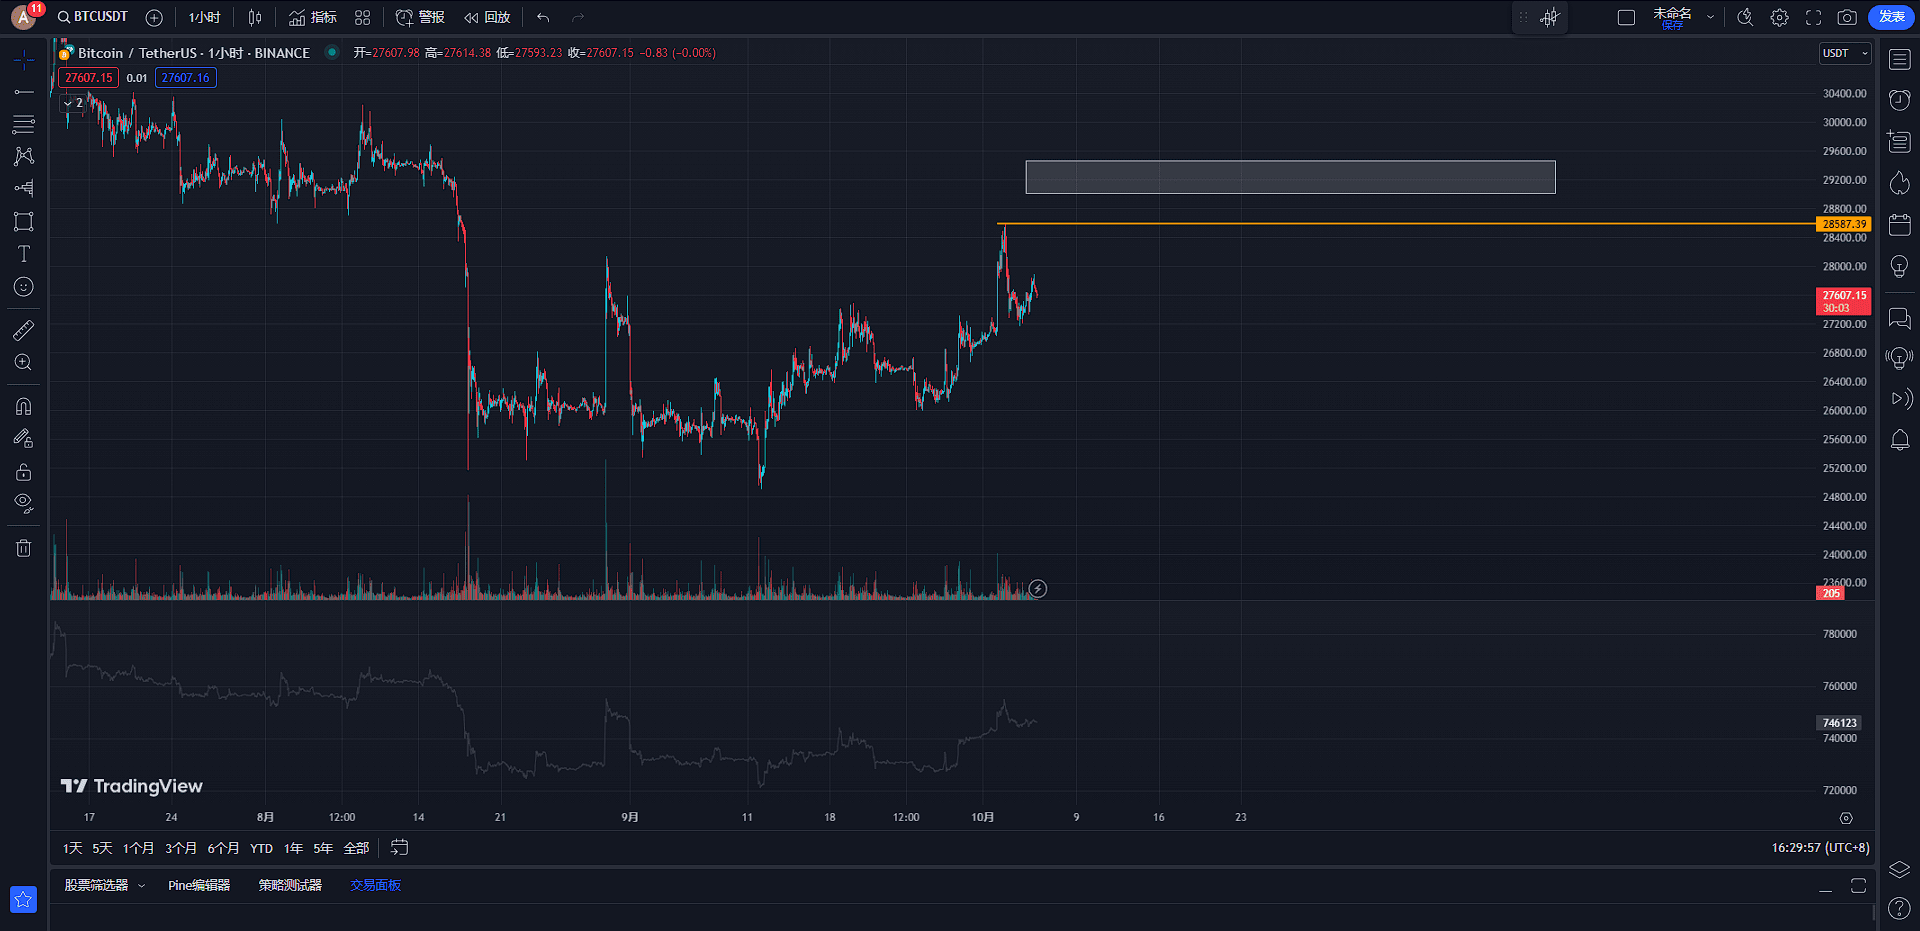
Task: Open the economic calendar panel
Action: click(x=1898, y=224)
